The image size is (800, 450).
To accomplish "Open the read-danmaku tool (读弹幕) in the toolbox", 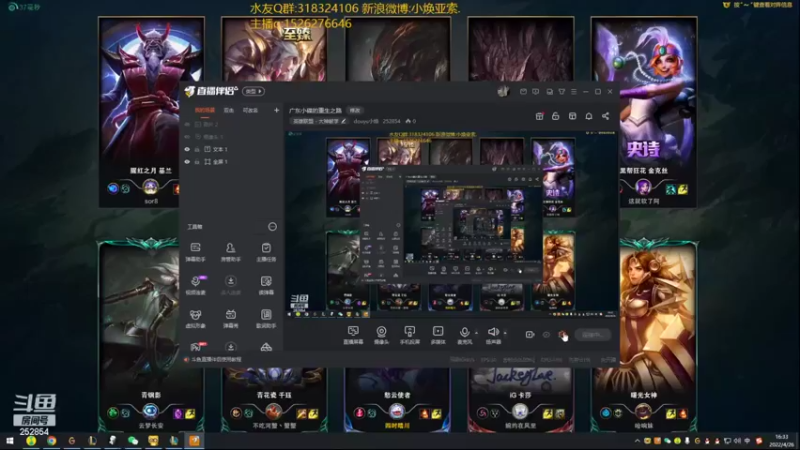I will tap(266, 285).
